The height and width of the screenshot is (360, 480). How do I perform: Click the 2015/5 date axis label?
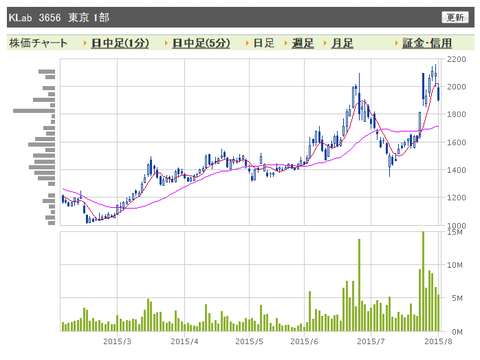(249, 341)
